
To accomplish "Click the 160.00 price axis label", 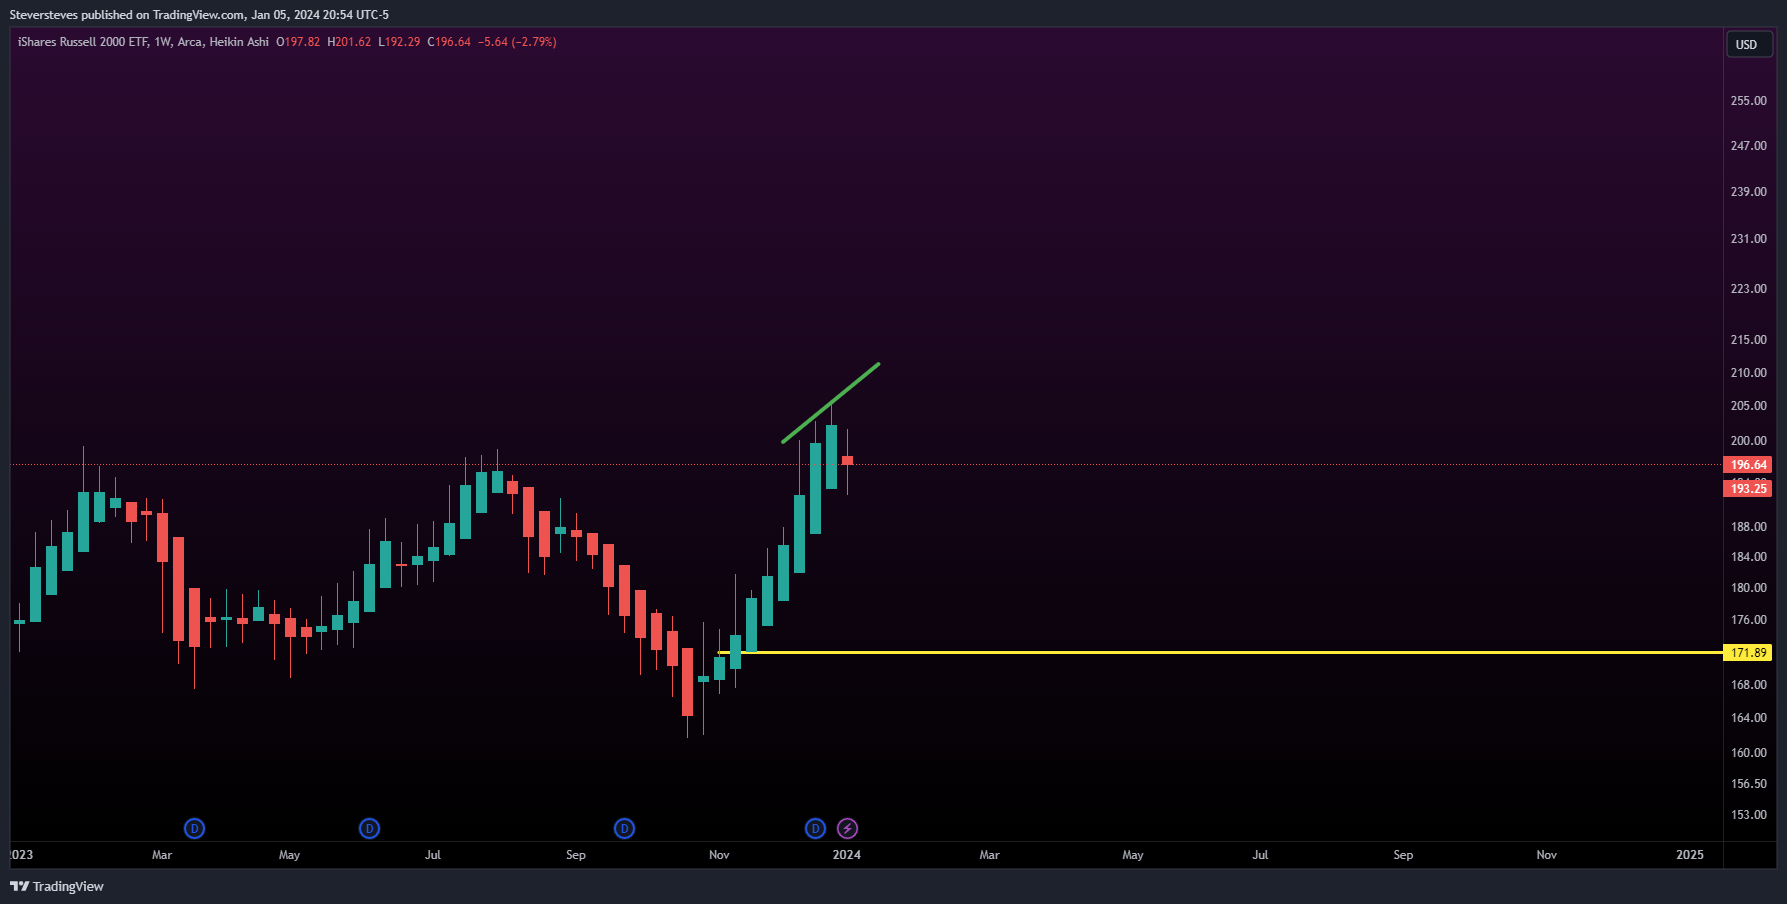I will 1748,753.
